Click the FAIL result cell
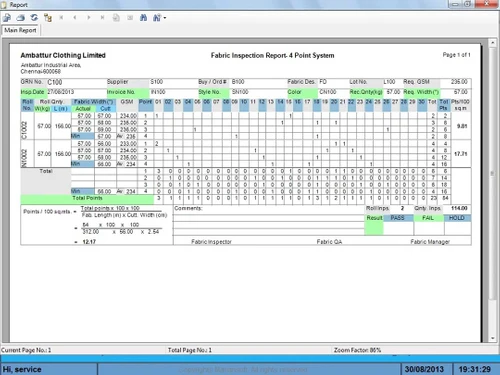The height and width of the screenshot is (375, 500). click(428, 218)
